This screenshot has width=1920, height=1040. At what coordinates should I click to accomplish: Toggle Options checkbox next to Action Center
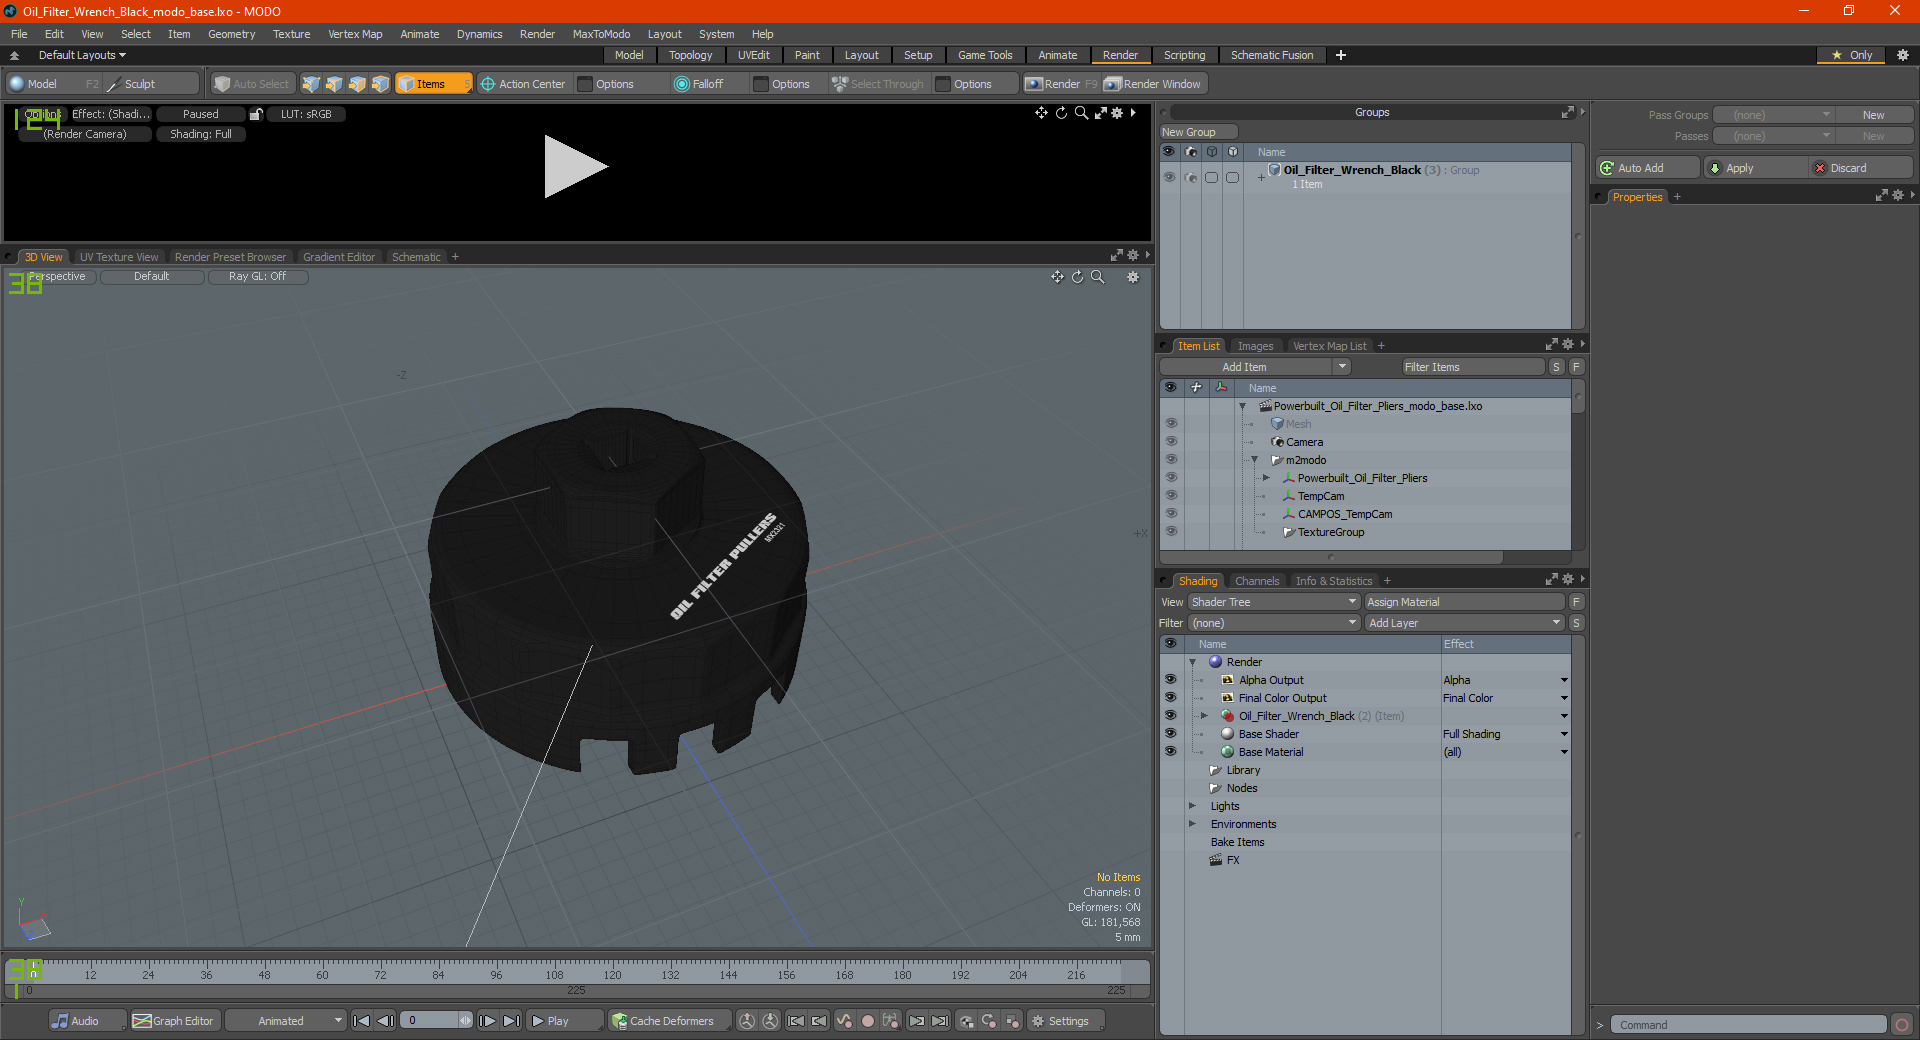tap(586, 84)
